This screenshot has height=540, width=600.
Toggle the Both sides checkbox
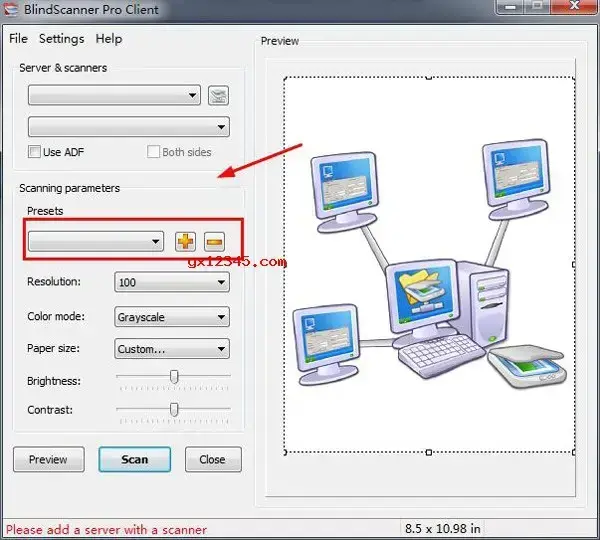click(x=153, y=152)
